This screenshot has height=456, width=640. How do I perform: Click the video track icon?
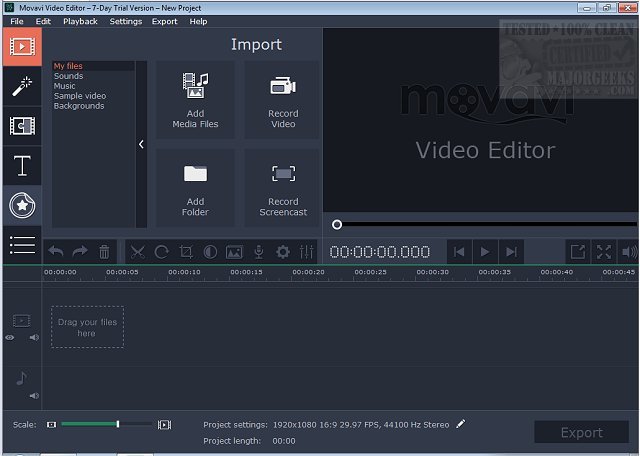[x=22, y=320]
